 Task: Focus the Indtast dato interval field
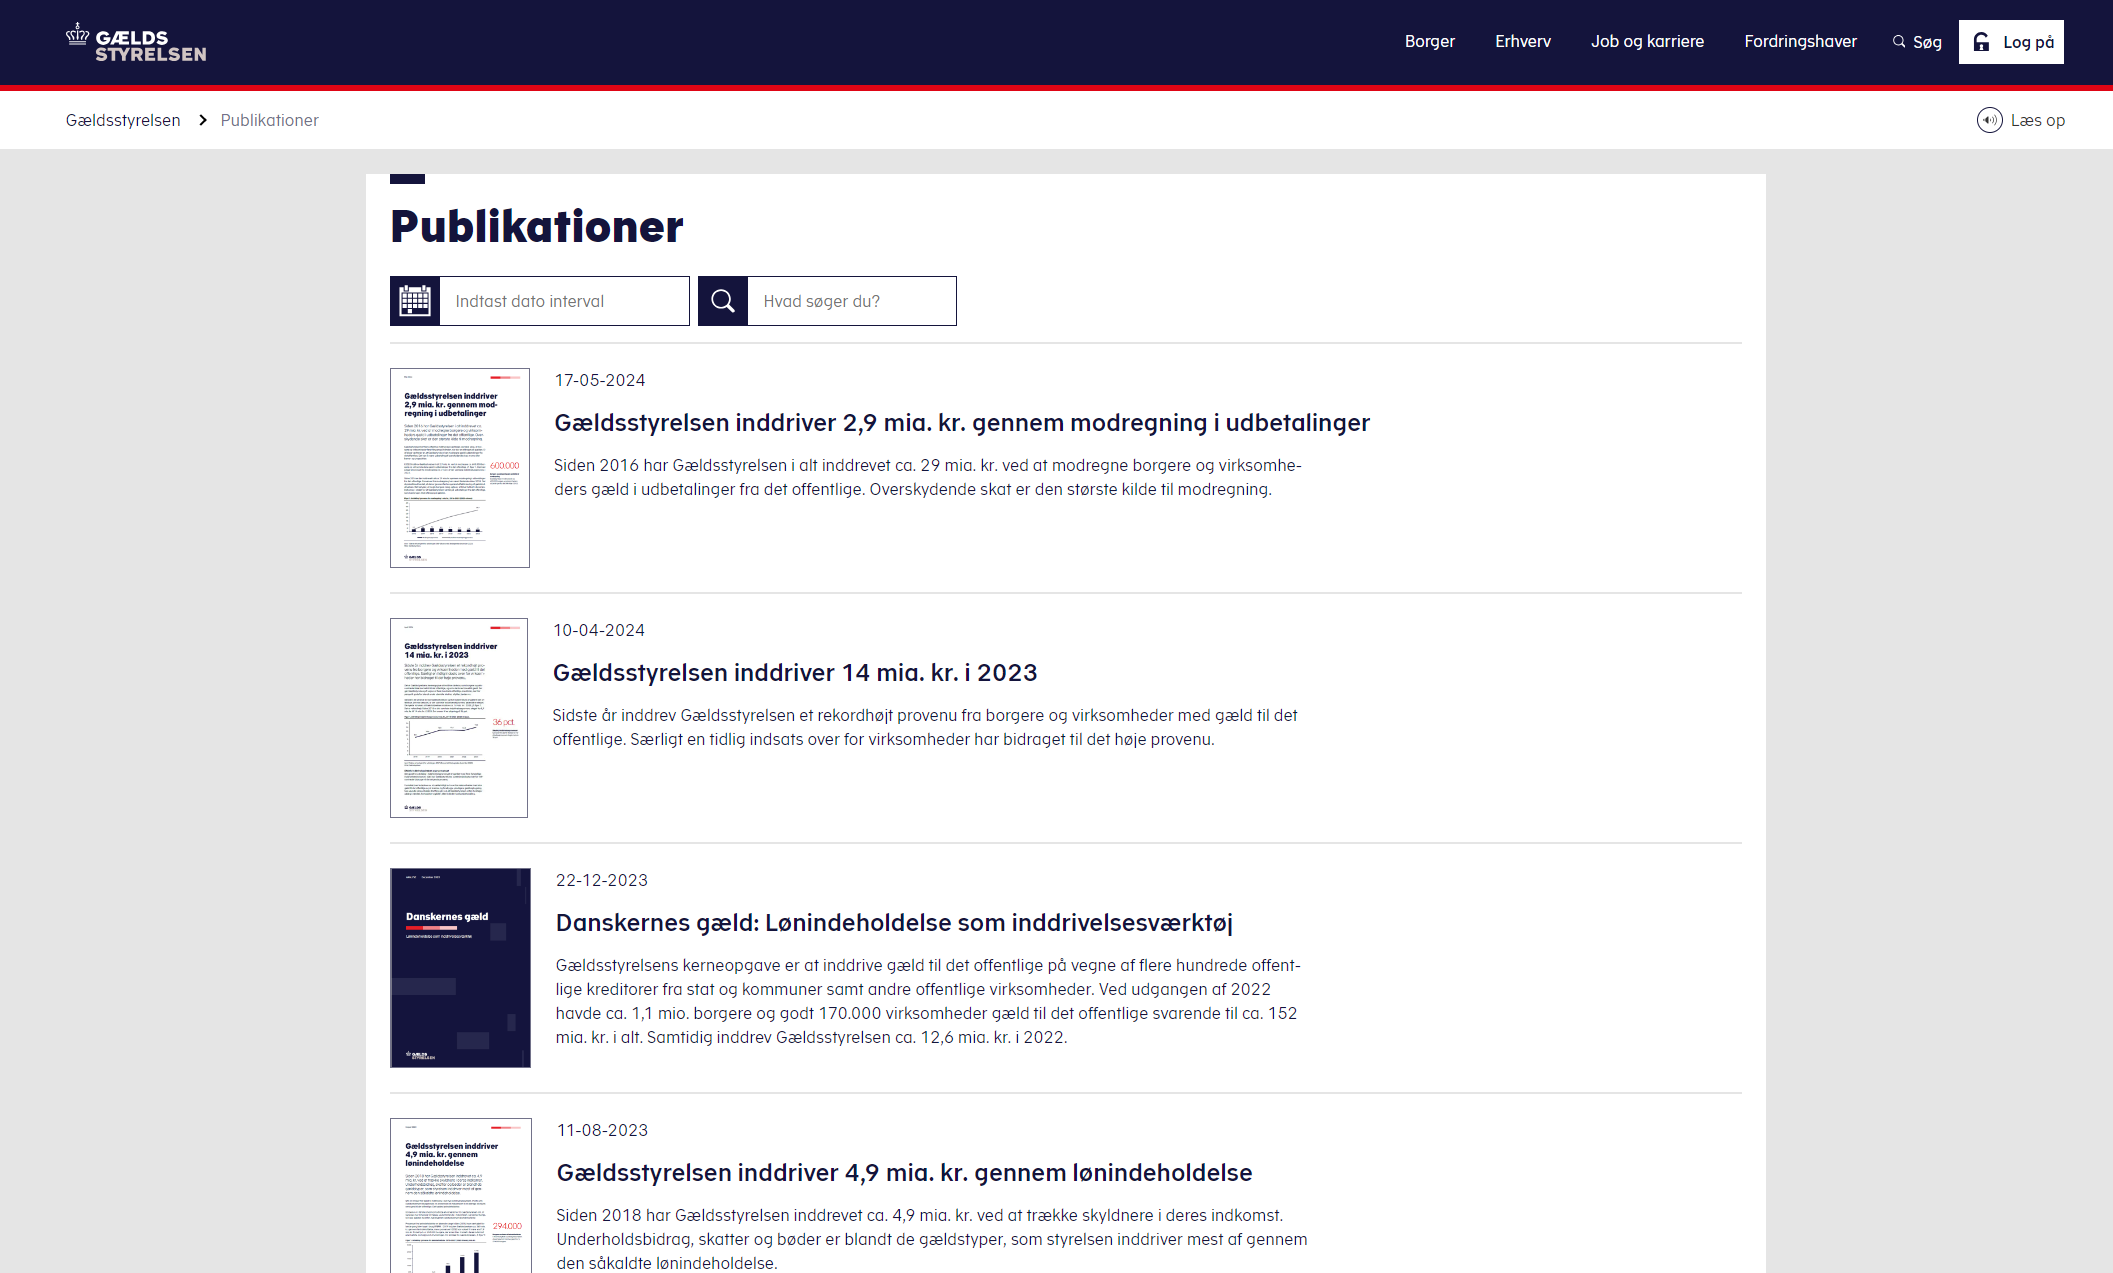[x=564, y=301]
